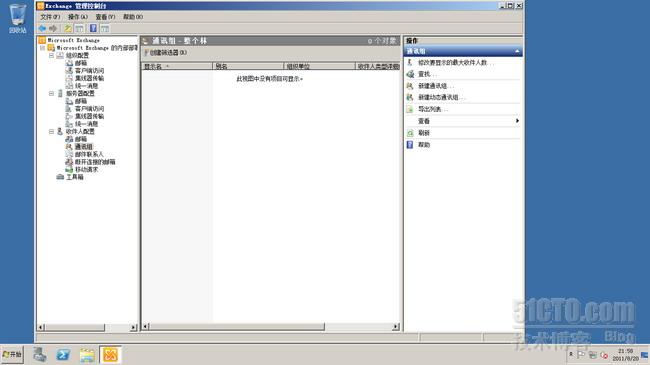Open the 工具箱 tree node
650x365 pixels.
tap(75, 177)
